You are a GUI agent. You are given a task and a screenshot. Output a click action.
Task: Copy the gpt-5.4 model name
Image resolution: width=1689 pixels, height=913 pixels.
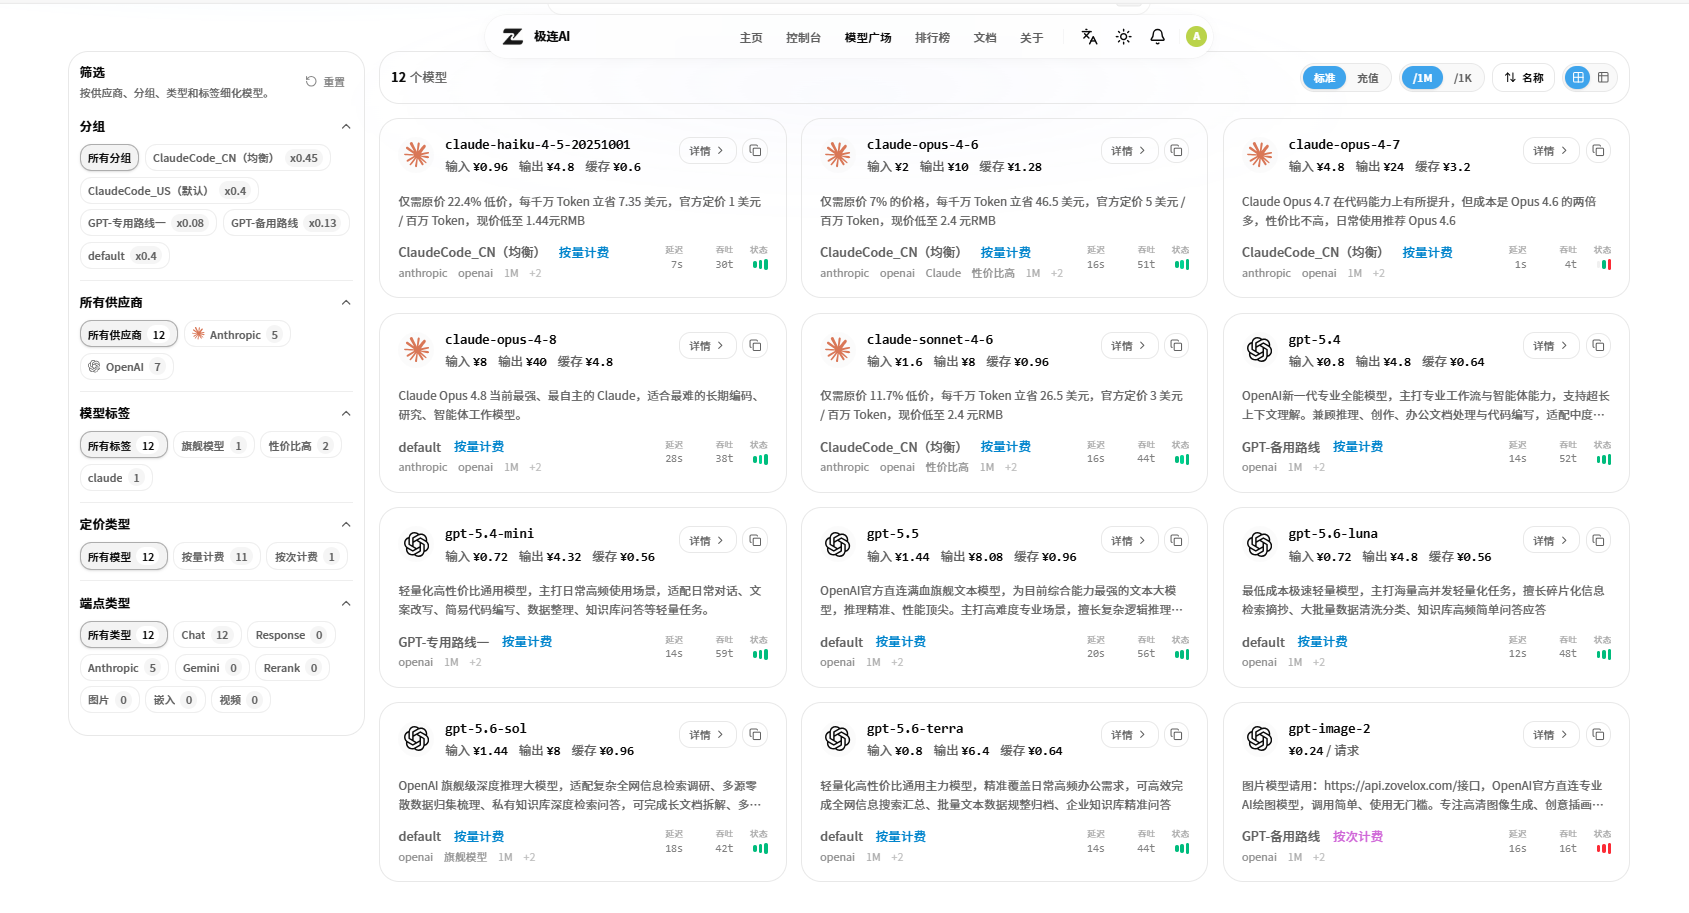[x=1598, y=346]
